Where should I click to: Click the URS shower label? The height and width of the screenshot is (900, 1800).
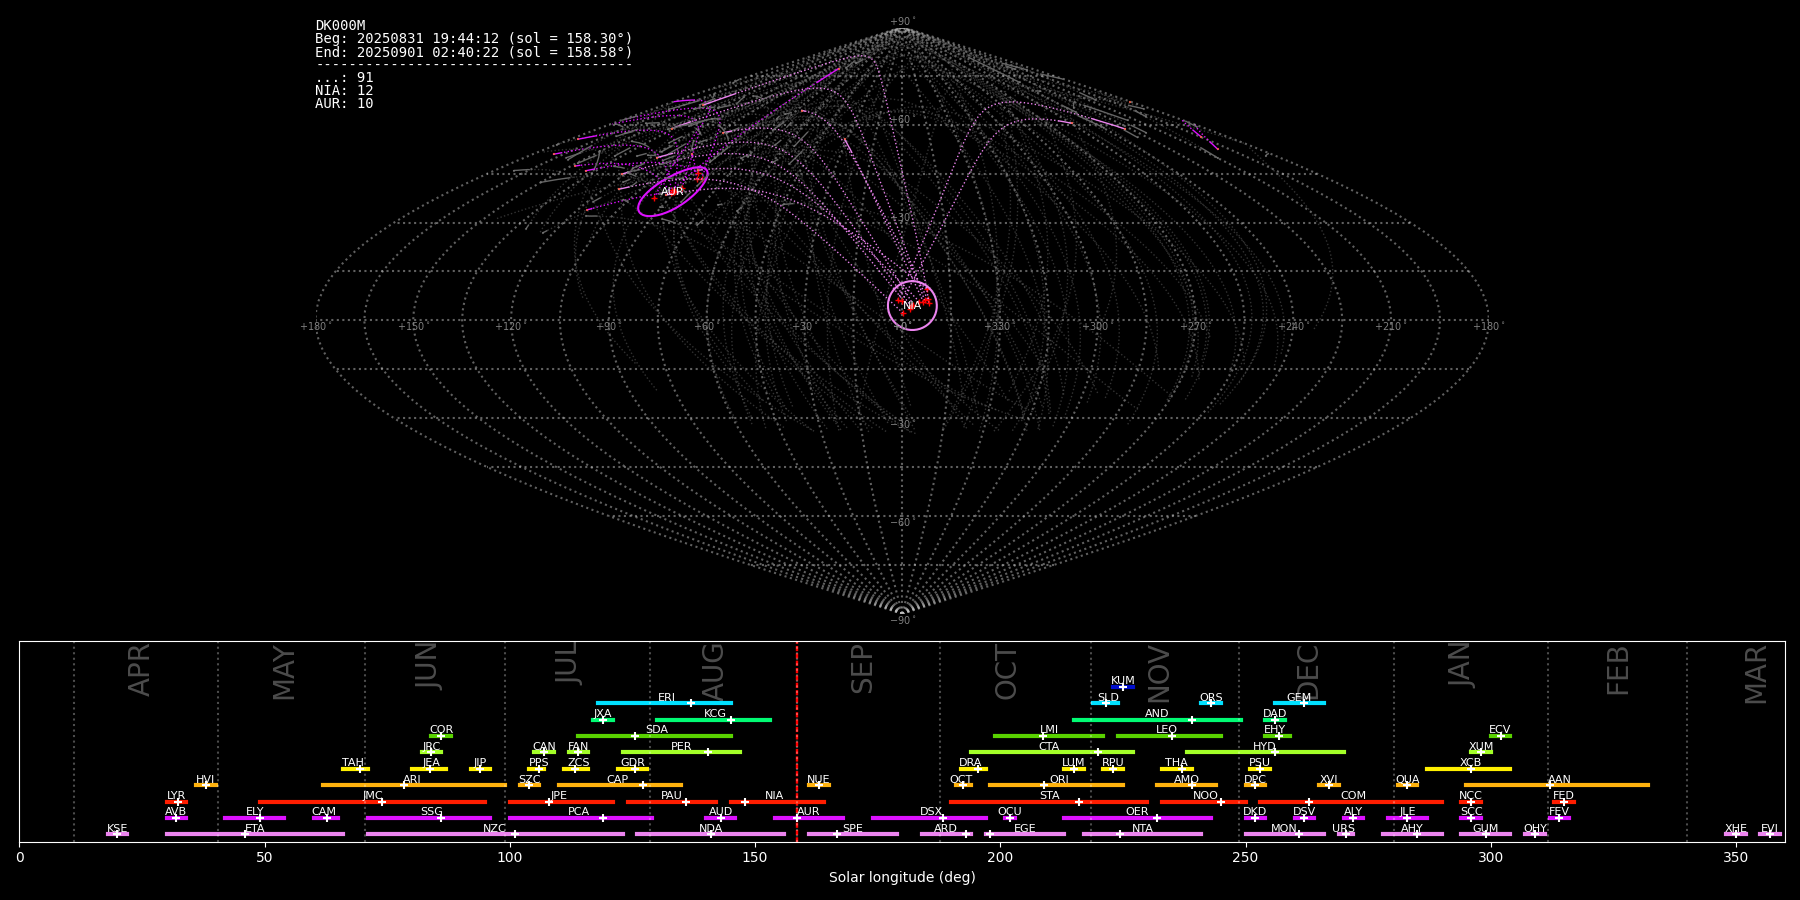(x=1344, y=829)
